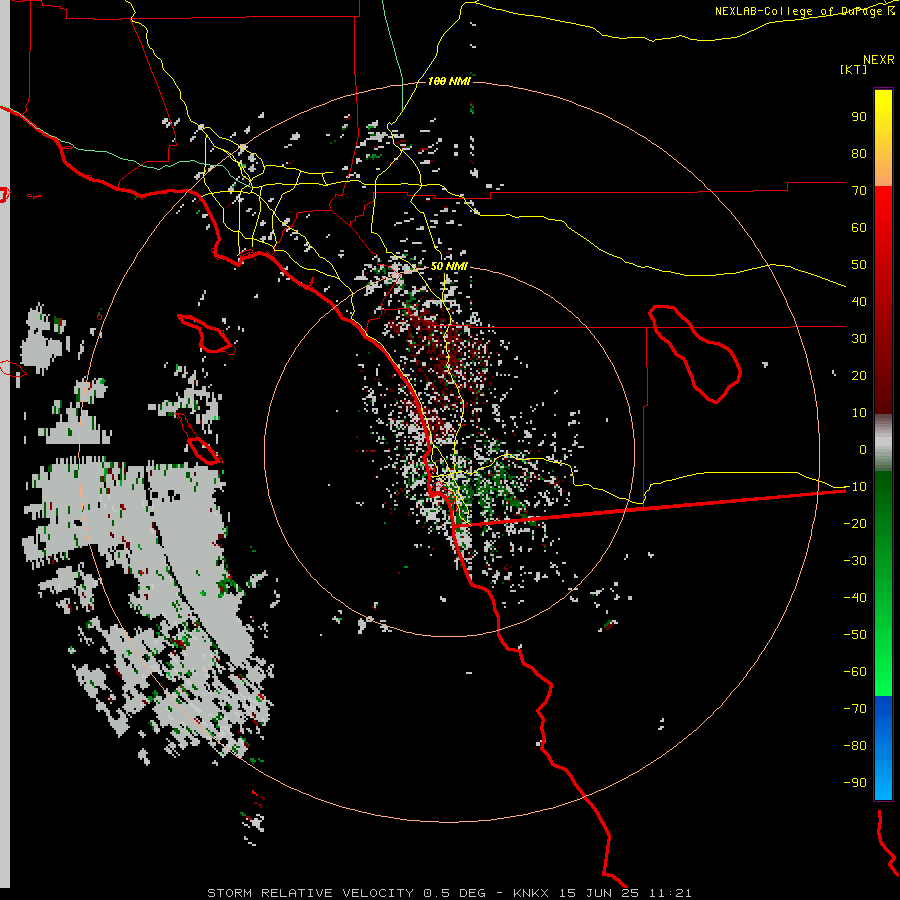Click the -20 value on velocity scale
This screenshot has height=900, width=900.
[x=855, y=524]
